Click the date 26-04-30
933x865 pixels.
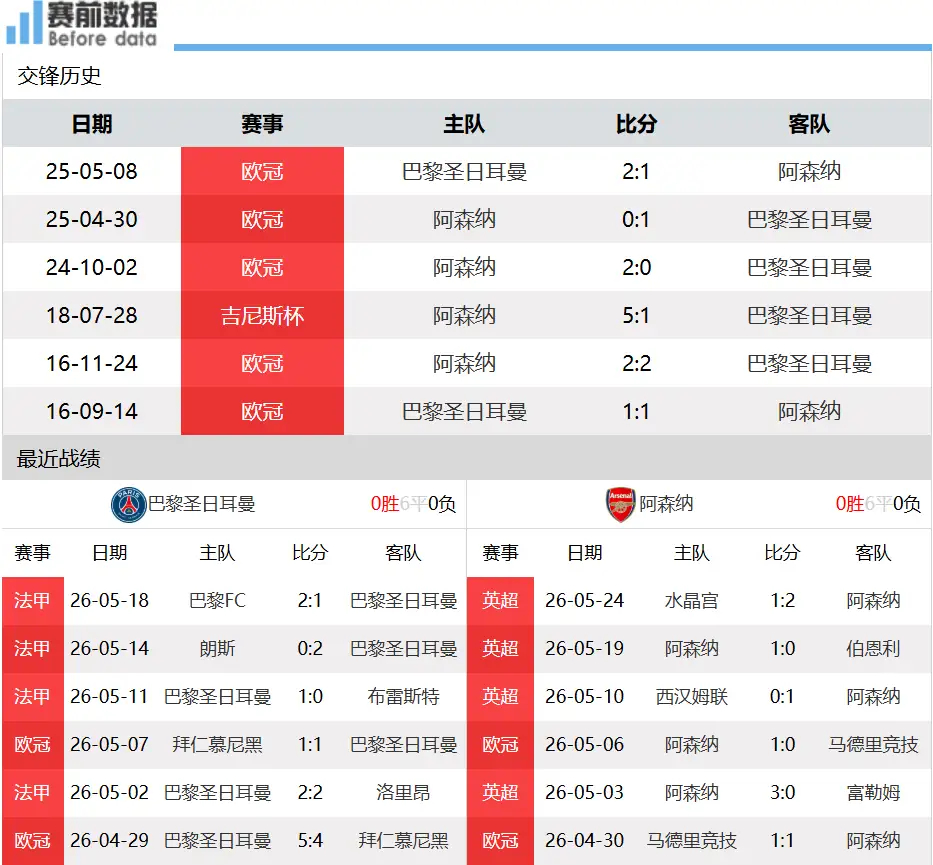584,841
